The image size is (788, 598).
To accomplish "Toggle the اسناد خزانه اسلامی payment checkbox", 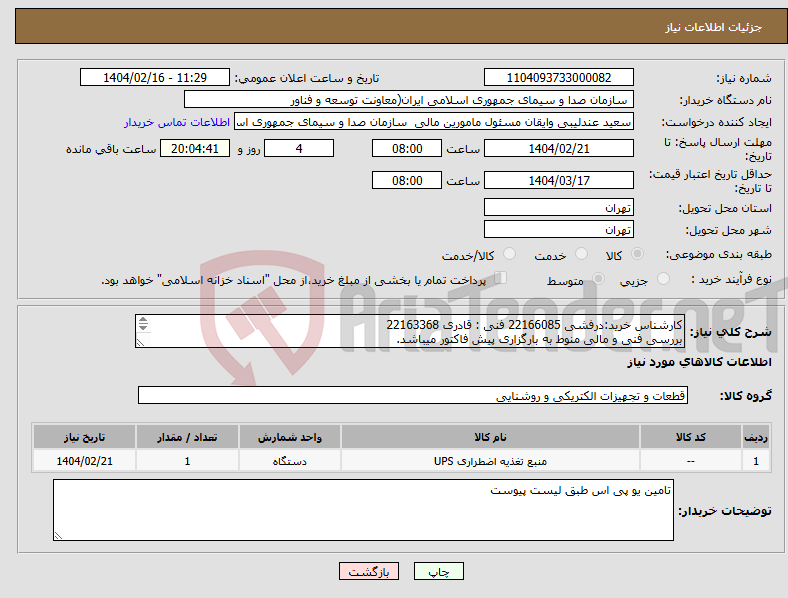I will click(x=500, y=277).
